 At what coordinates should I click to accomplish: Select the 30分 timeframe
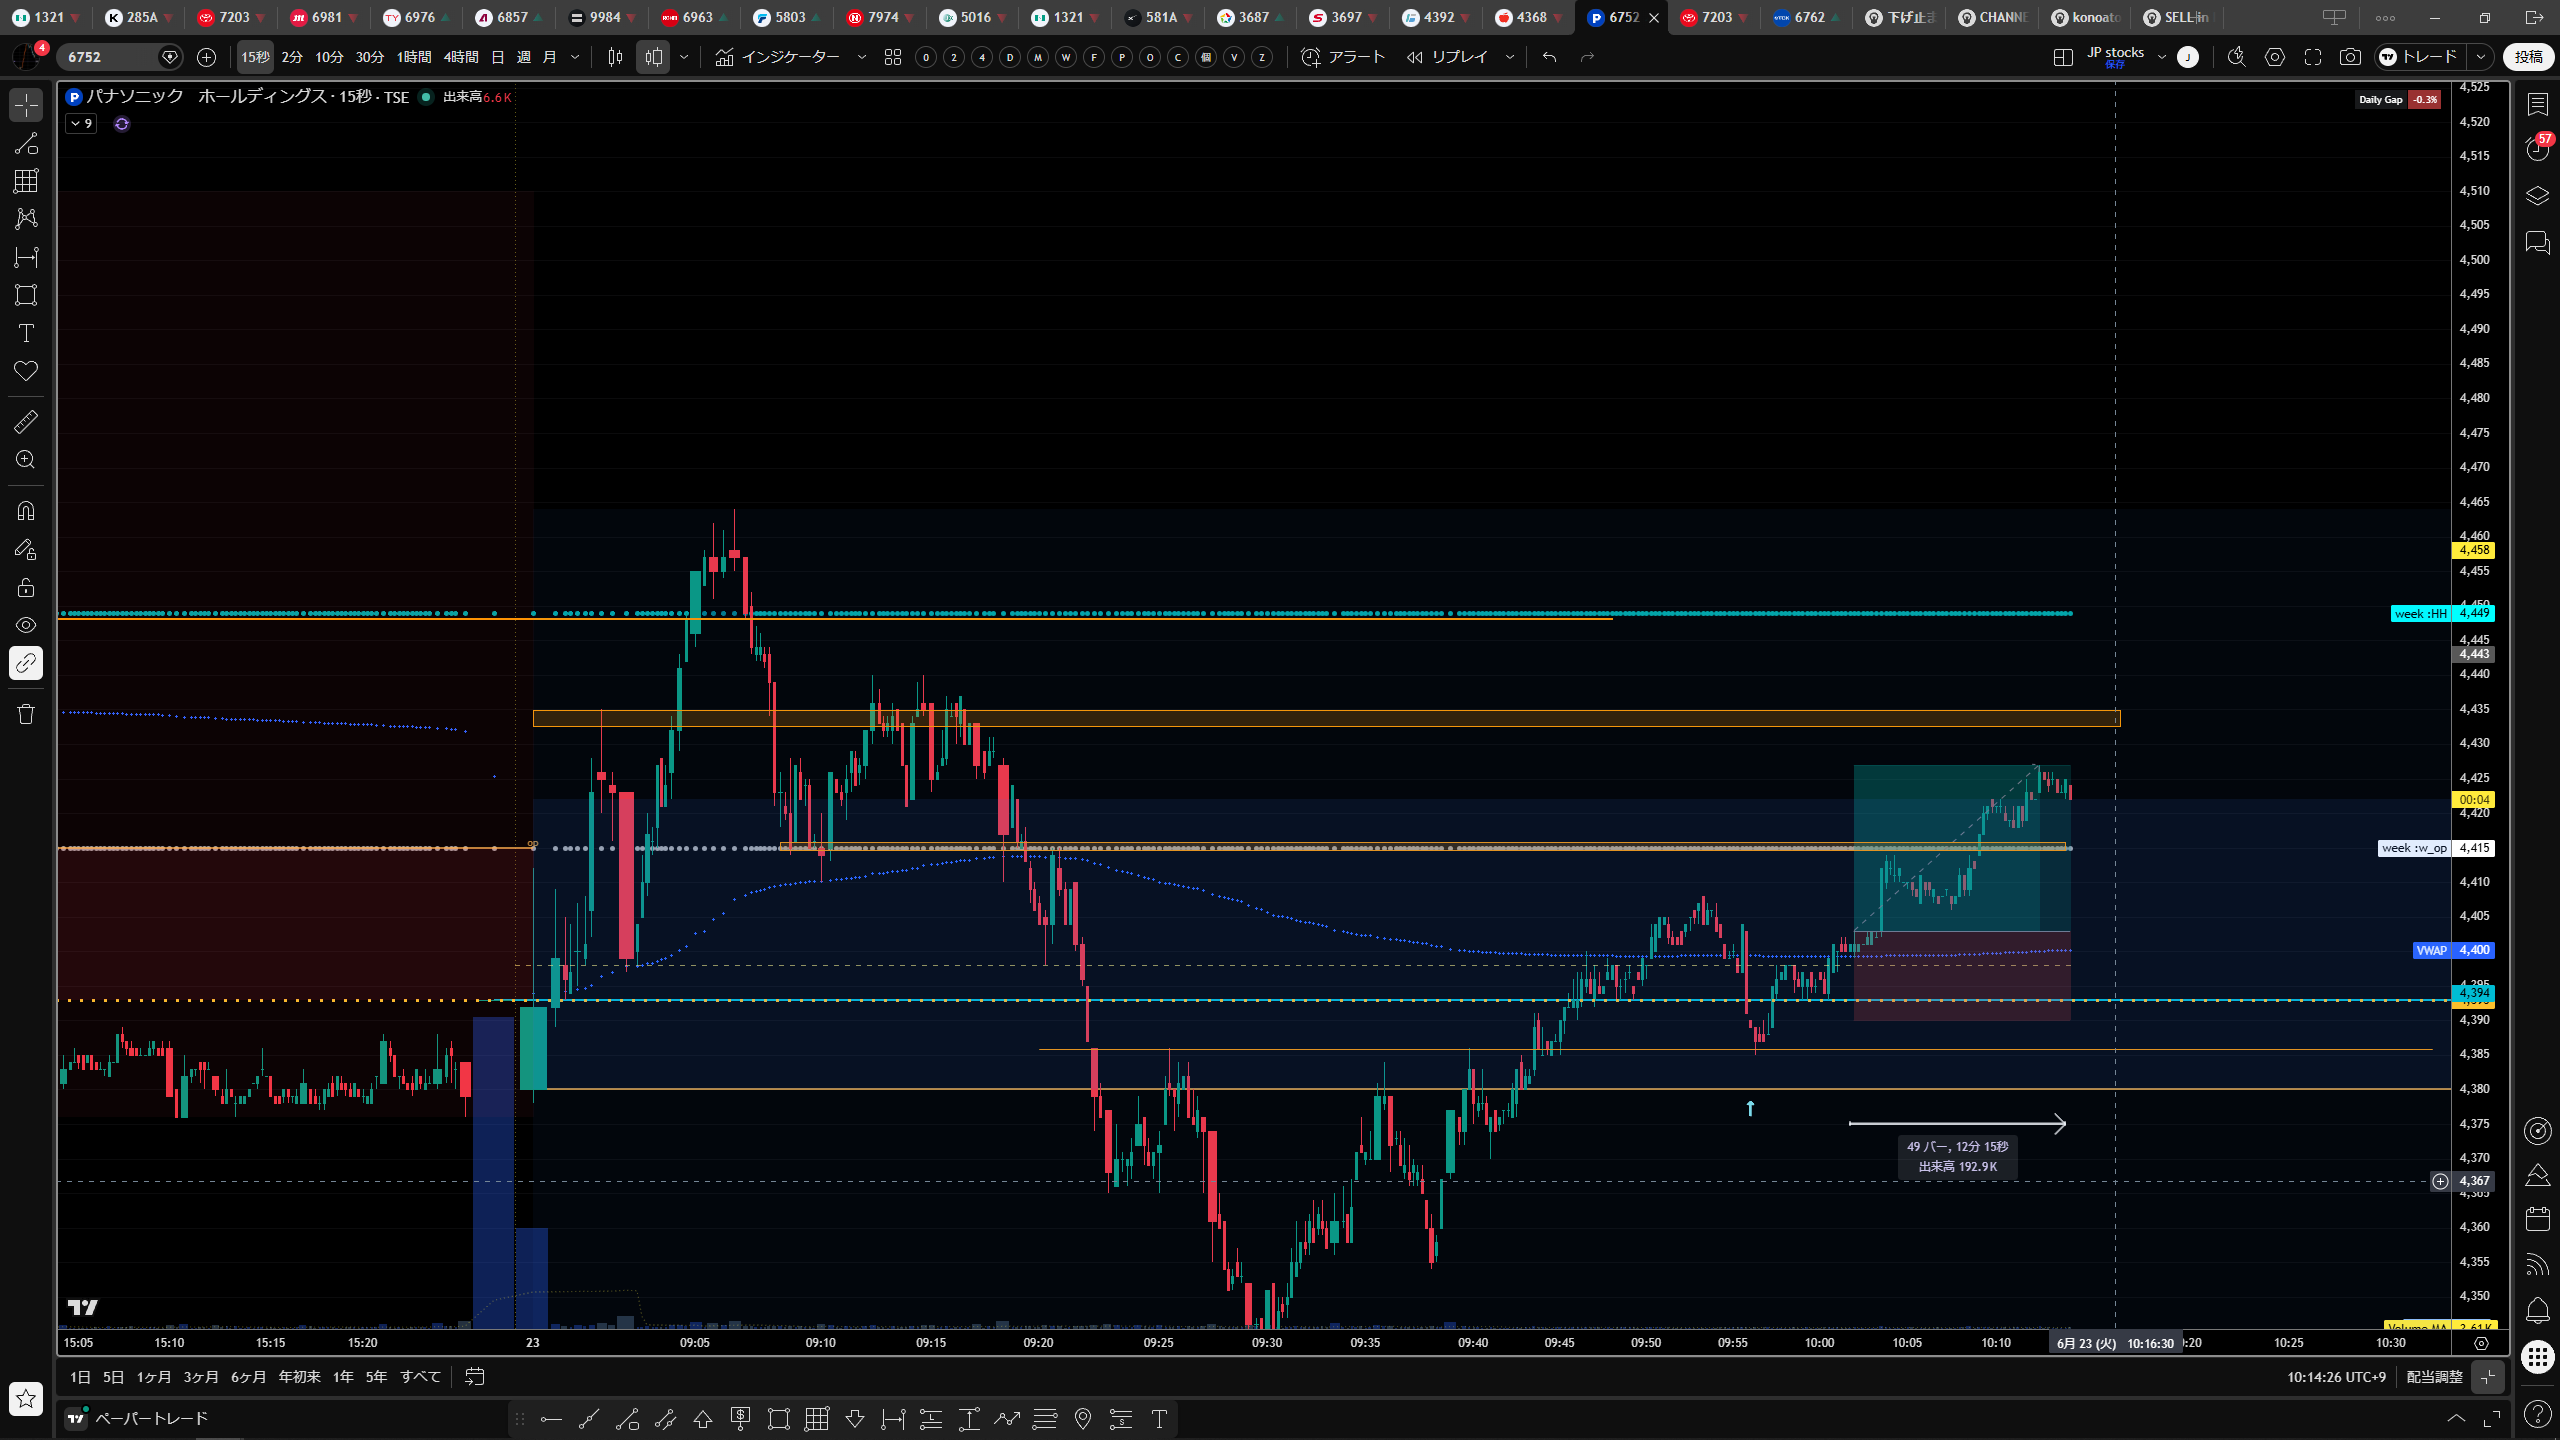370,57
